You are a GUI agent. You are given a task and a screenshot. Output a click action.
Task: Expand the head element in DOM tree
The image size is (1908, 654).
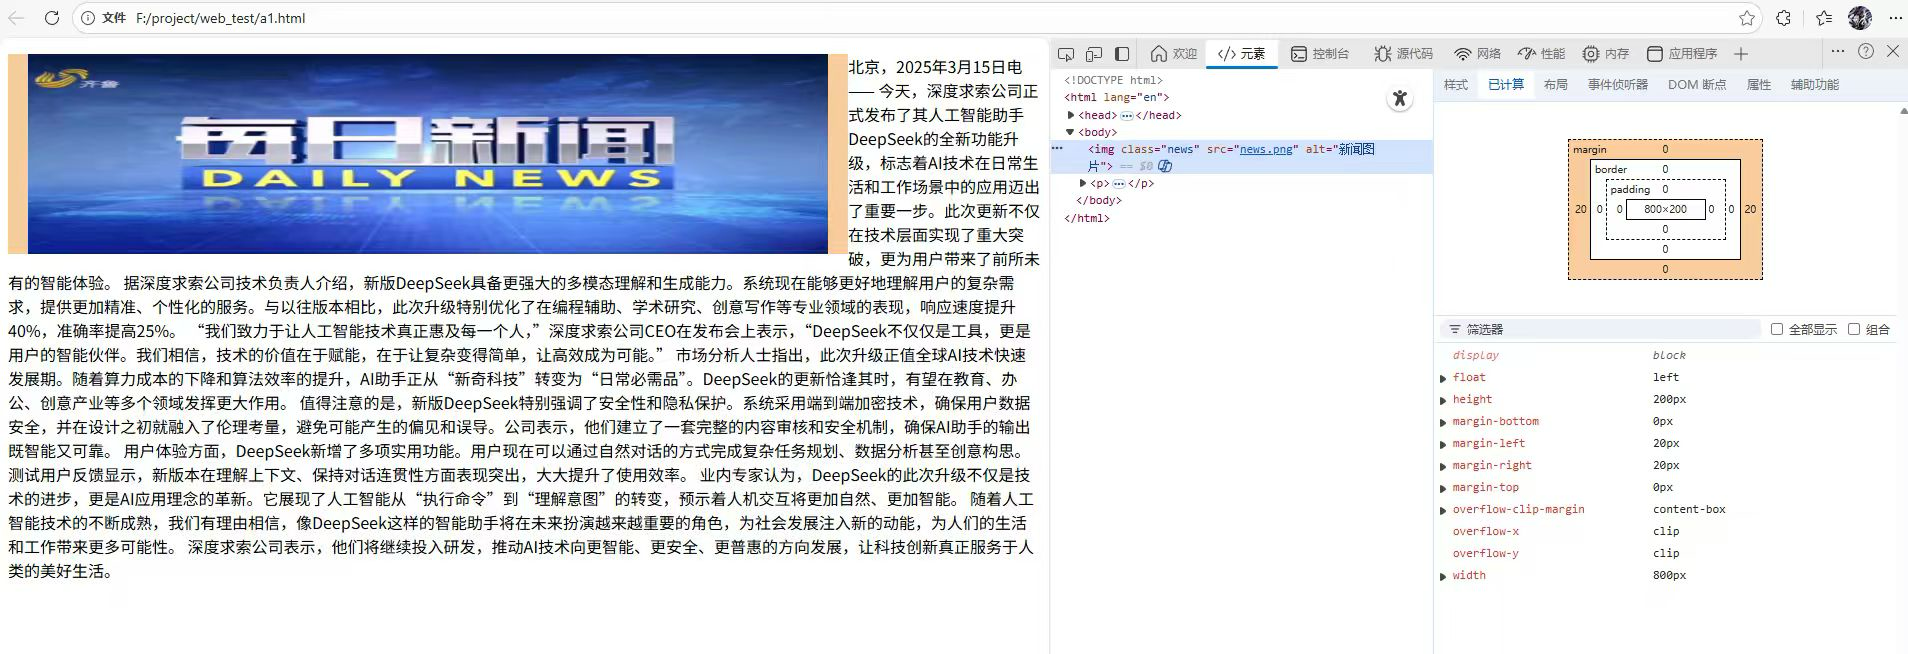(1071, 115)
